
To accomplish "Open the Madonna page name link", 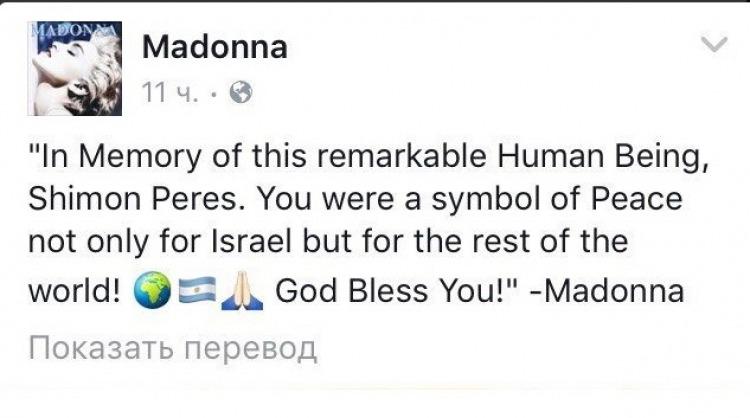I will coord(215,47).
